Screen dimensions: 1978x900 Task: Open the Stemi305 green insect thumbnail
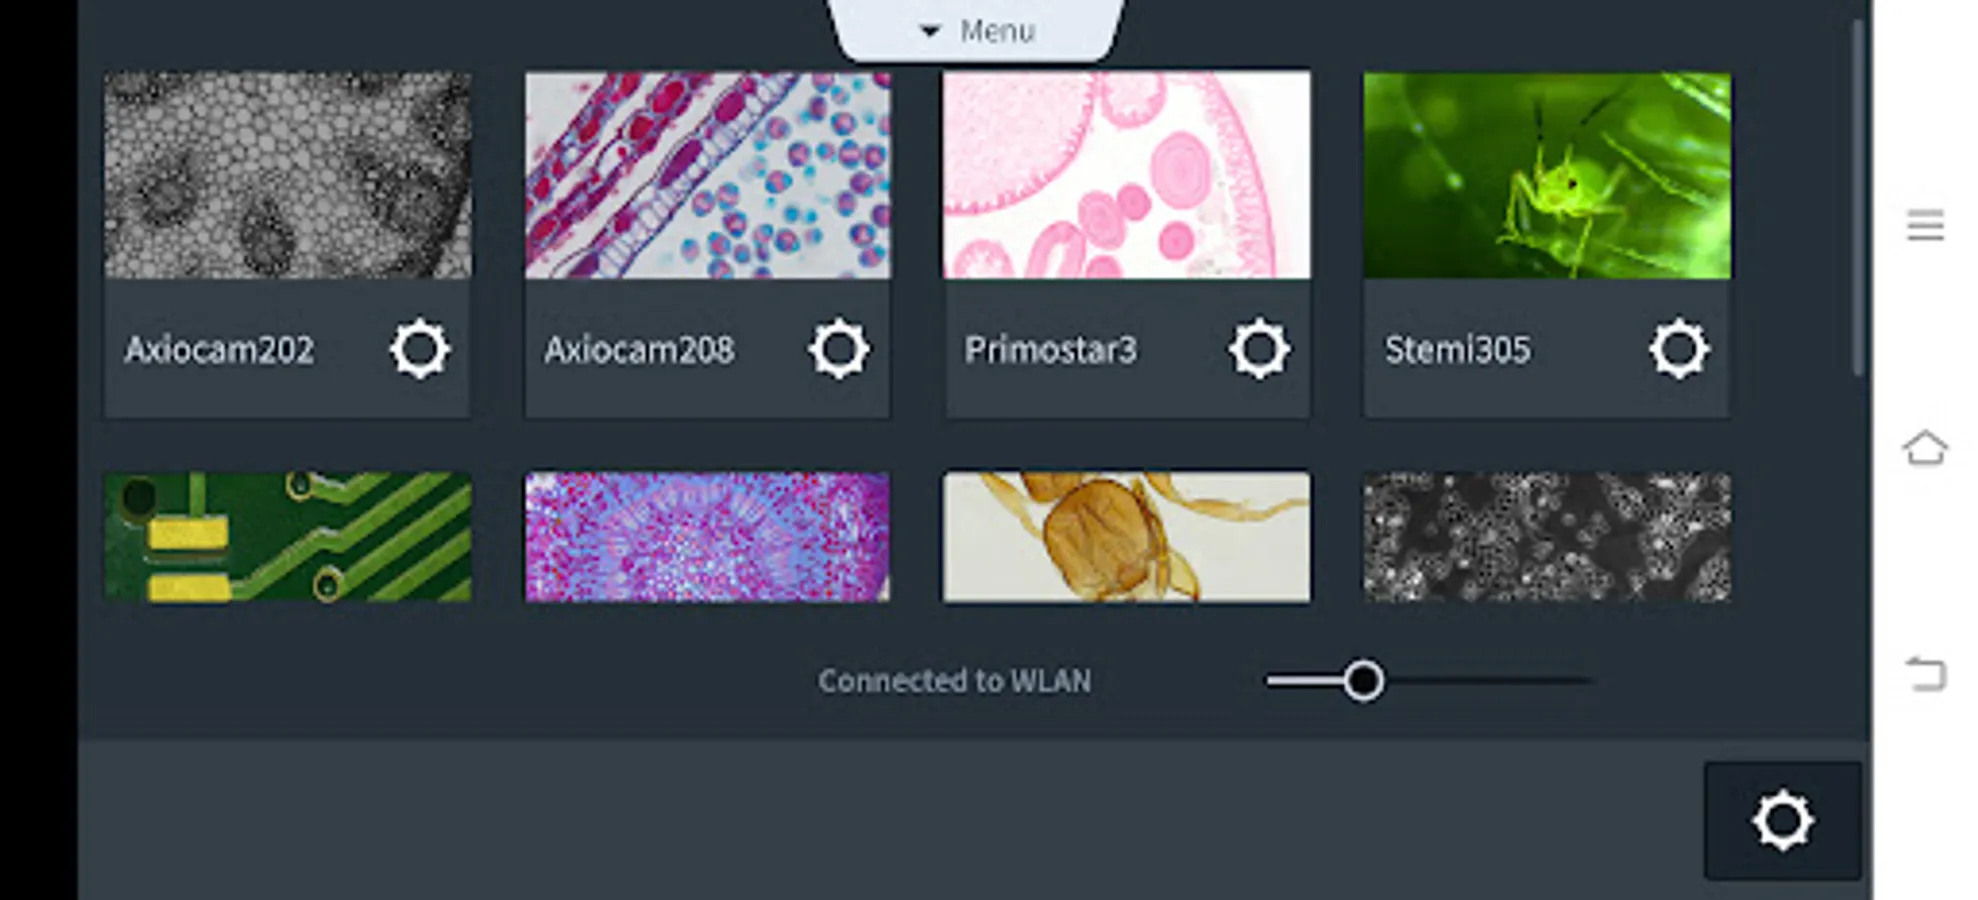(1547, 175)
